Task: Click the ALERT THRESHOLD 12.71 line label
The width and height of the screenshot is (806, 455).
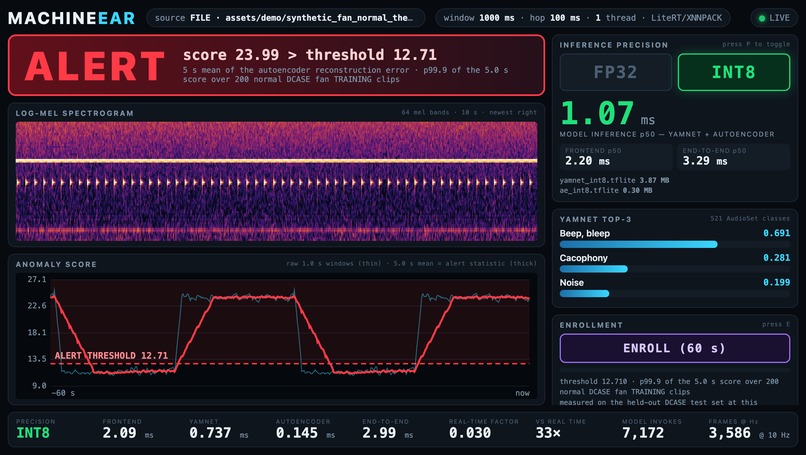Action: point(111,355)
